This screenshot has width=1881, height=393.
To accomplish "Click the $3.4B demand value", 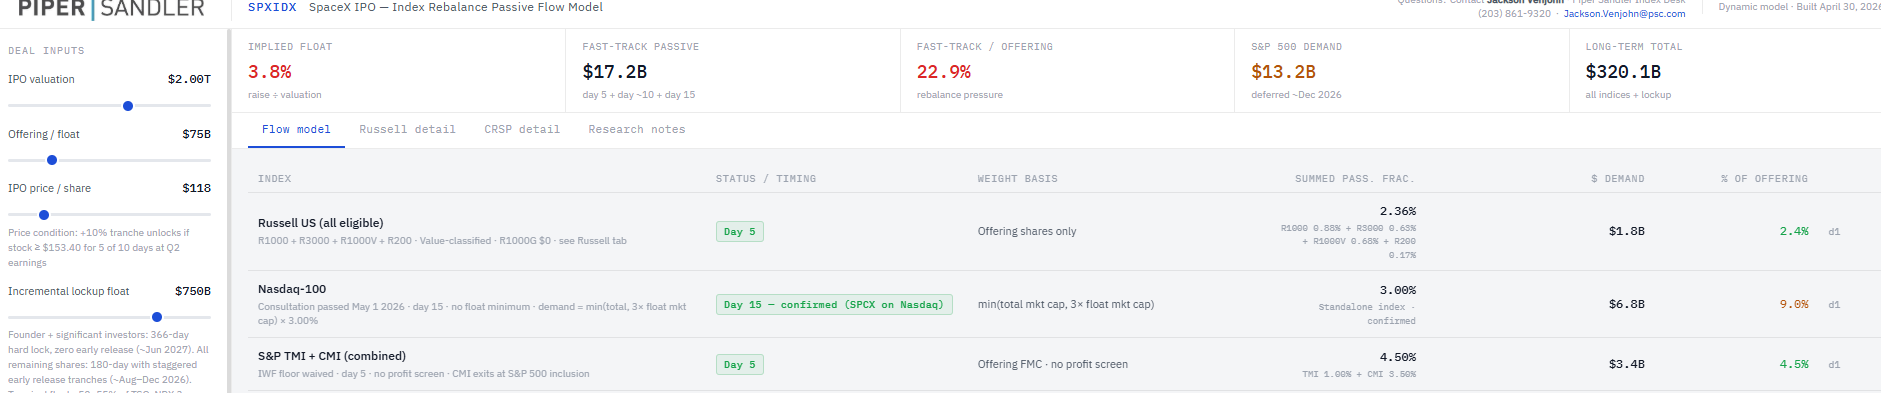I will 1627,364.
